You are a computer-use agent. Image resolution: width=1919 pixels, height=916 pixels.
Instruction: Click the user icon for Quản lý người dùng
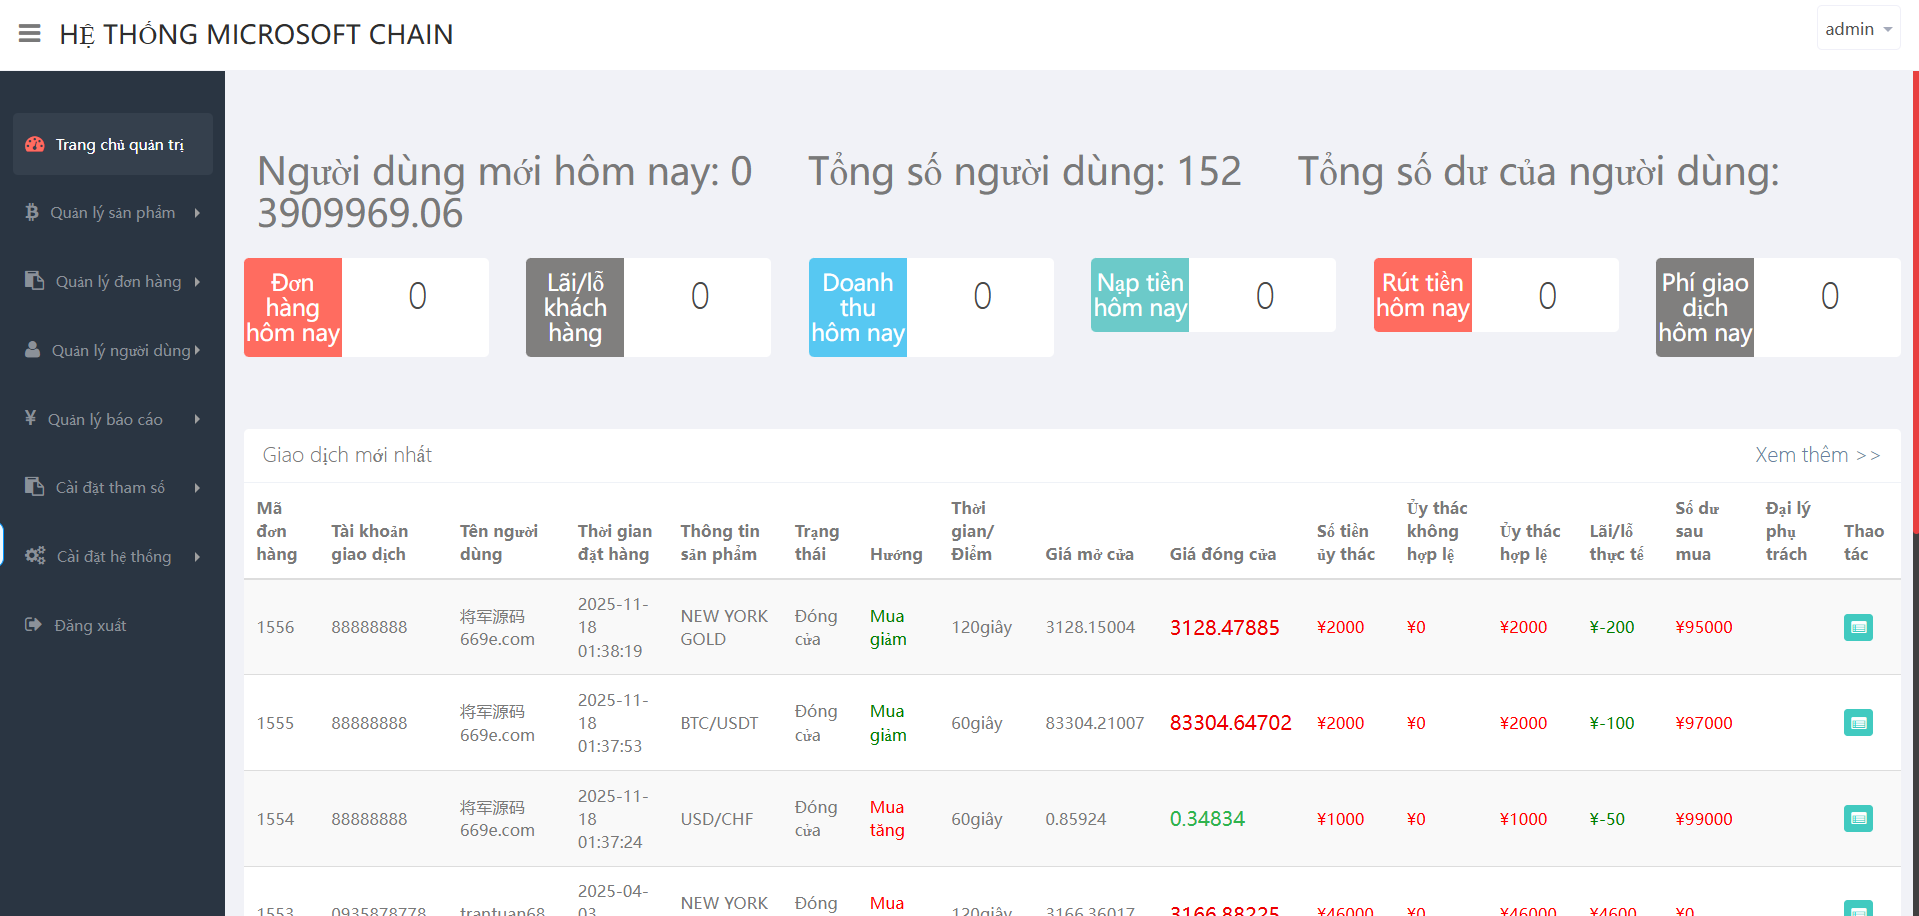coord(33,350)
